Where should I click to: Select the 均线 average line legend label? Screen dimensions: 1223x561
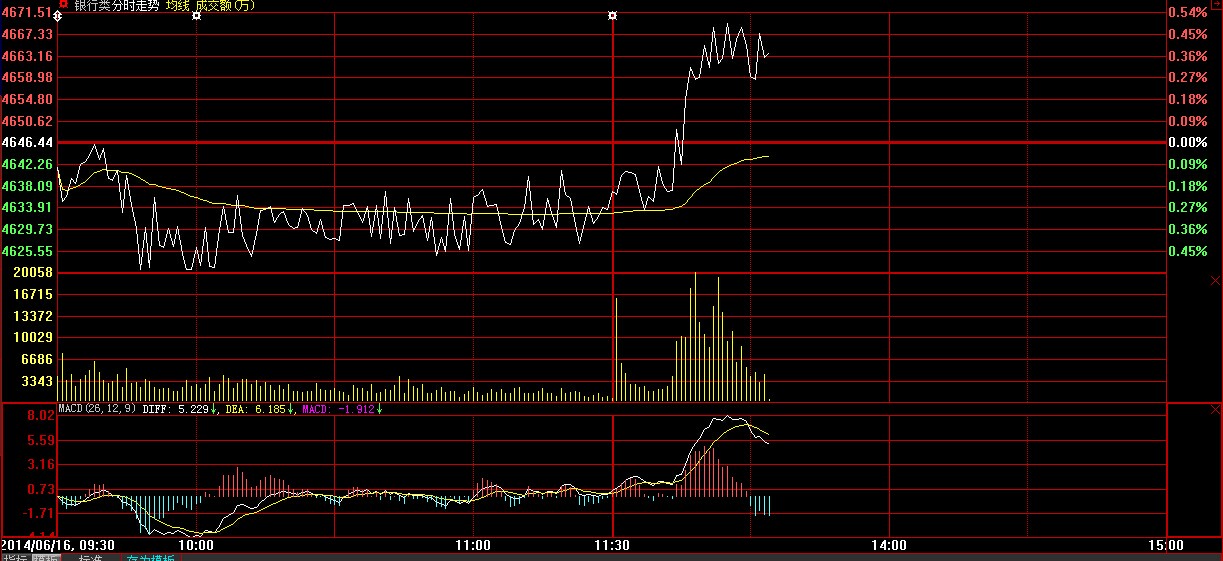(178, 5)
